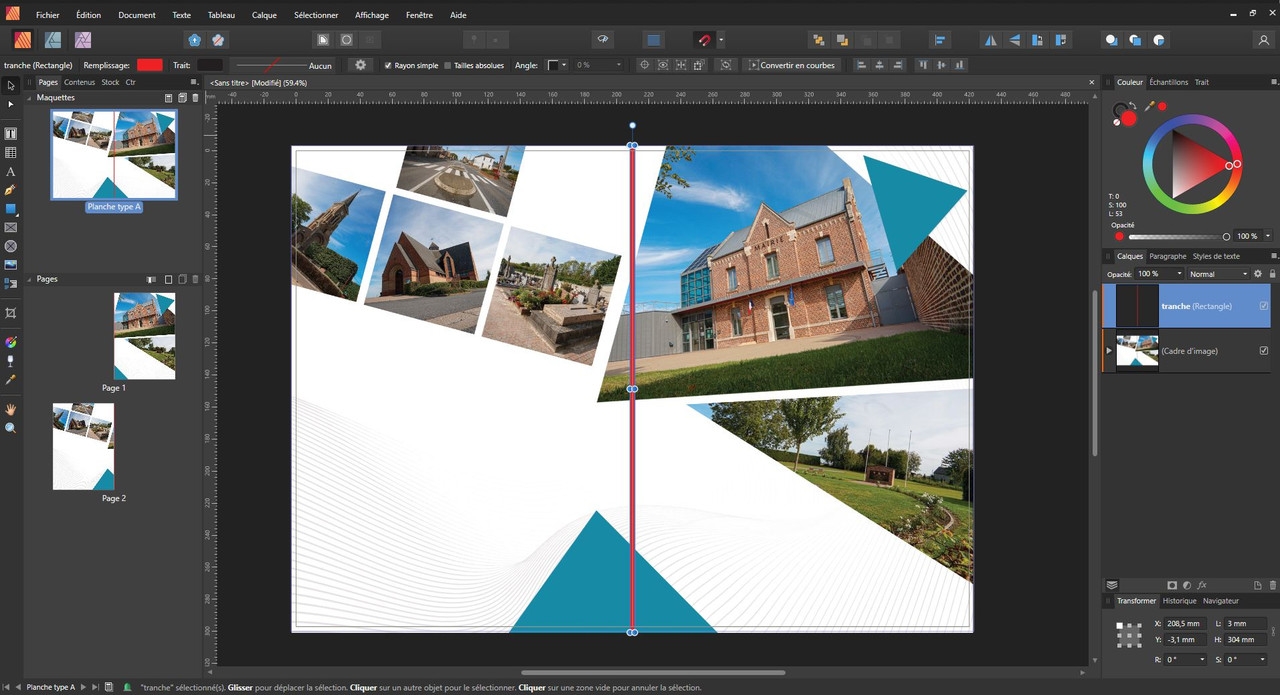The width and height of the screenshot is (1280, 695).
Task: Open the Calque menu
Action: pos(265,15)
